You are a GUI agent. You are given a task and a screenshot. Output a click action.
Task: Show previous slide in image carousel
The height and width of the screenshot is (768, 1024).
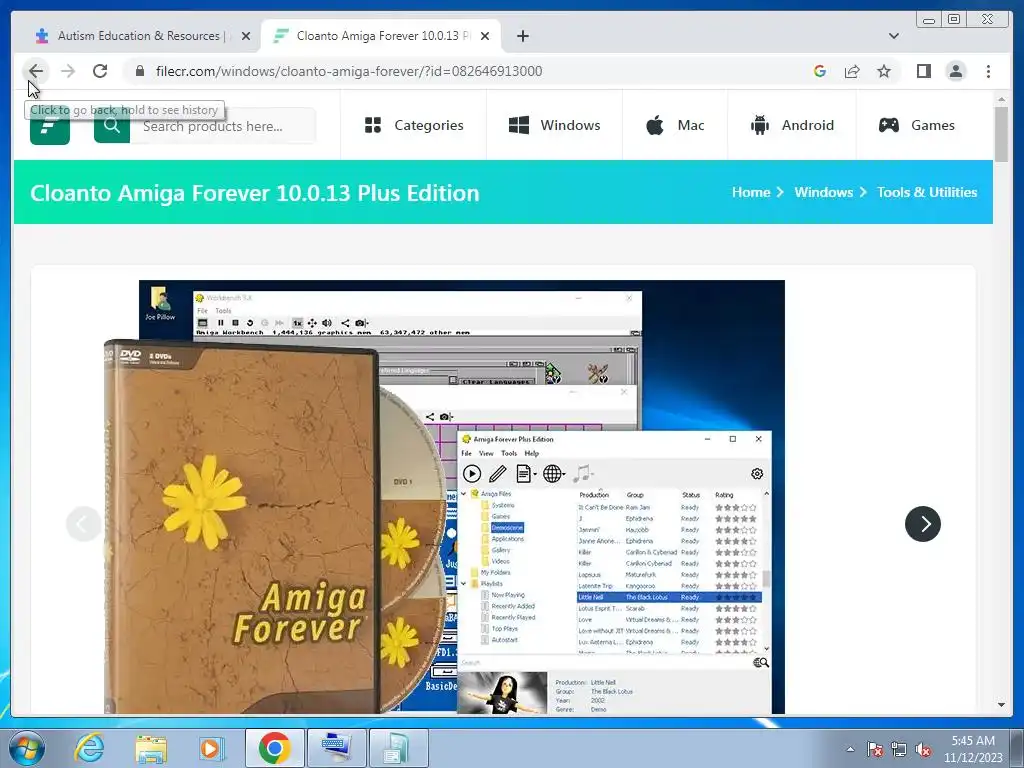(84, 524)
